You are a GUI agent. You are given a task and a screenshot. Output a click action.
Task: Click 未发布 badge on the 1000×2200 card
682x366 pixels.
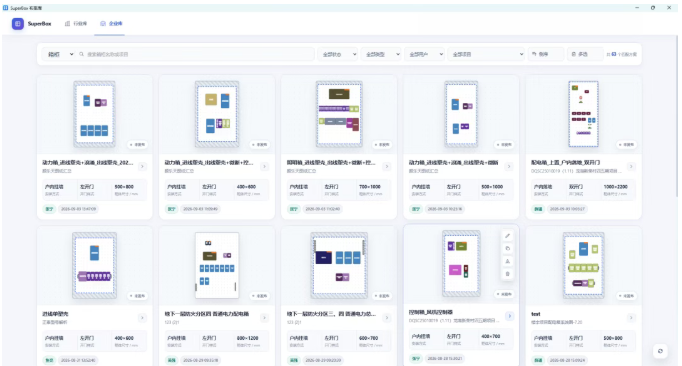click(626, 144)
